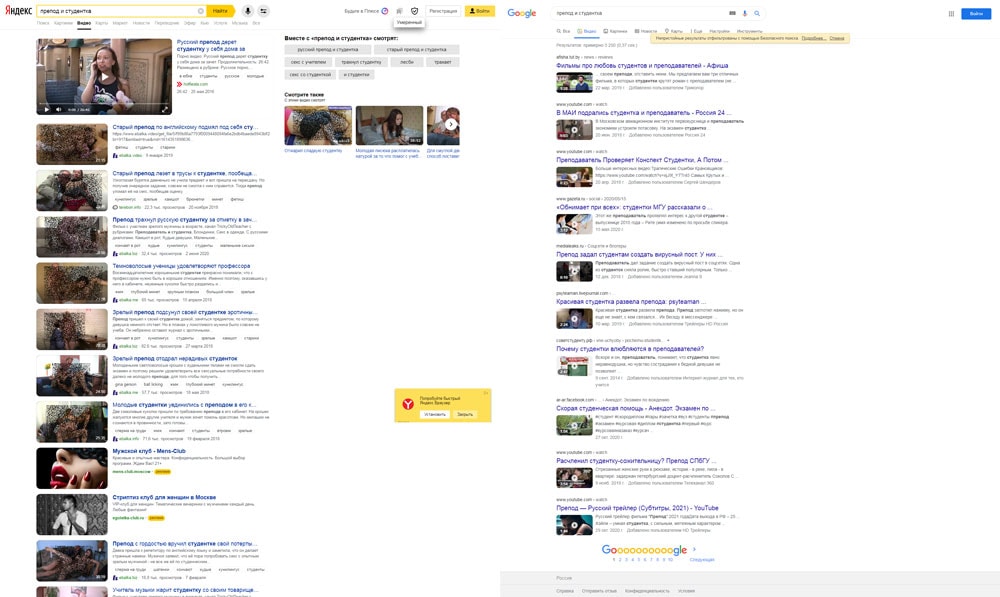Open Google on-screen keyboard icon
Viewport: 1000px width, 597px height.
733,13
